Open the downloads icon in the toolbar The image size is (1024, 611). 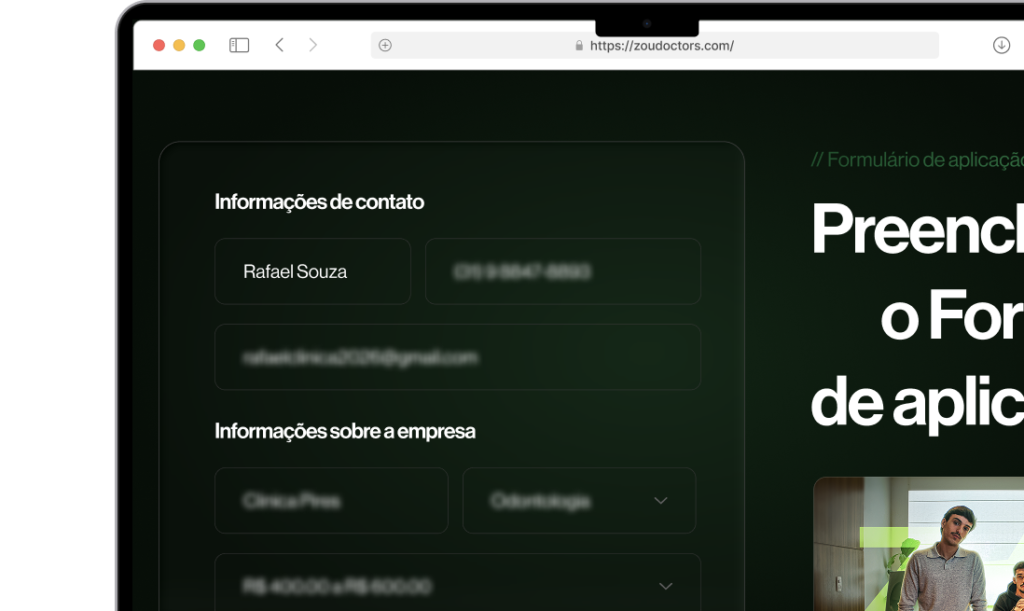coord(1001,45)
